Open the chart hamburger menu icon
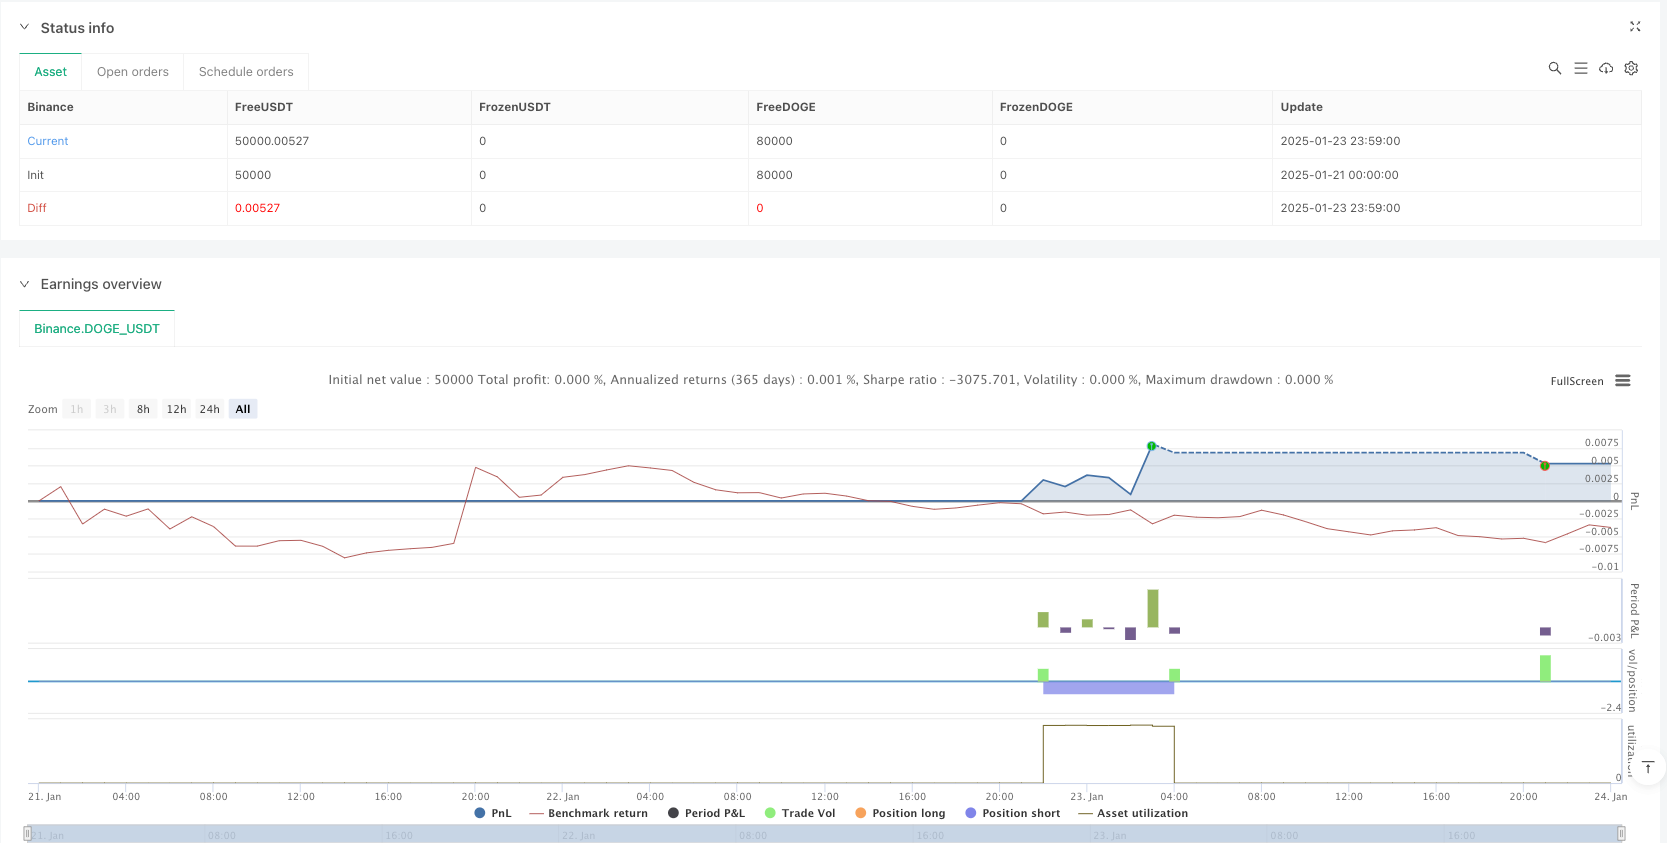 1623,381
